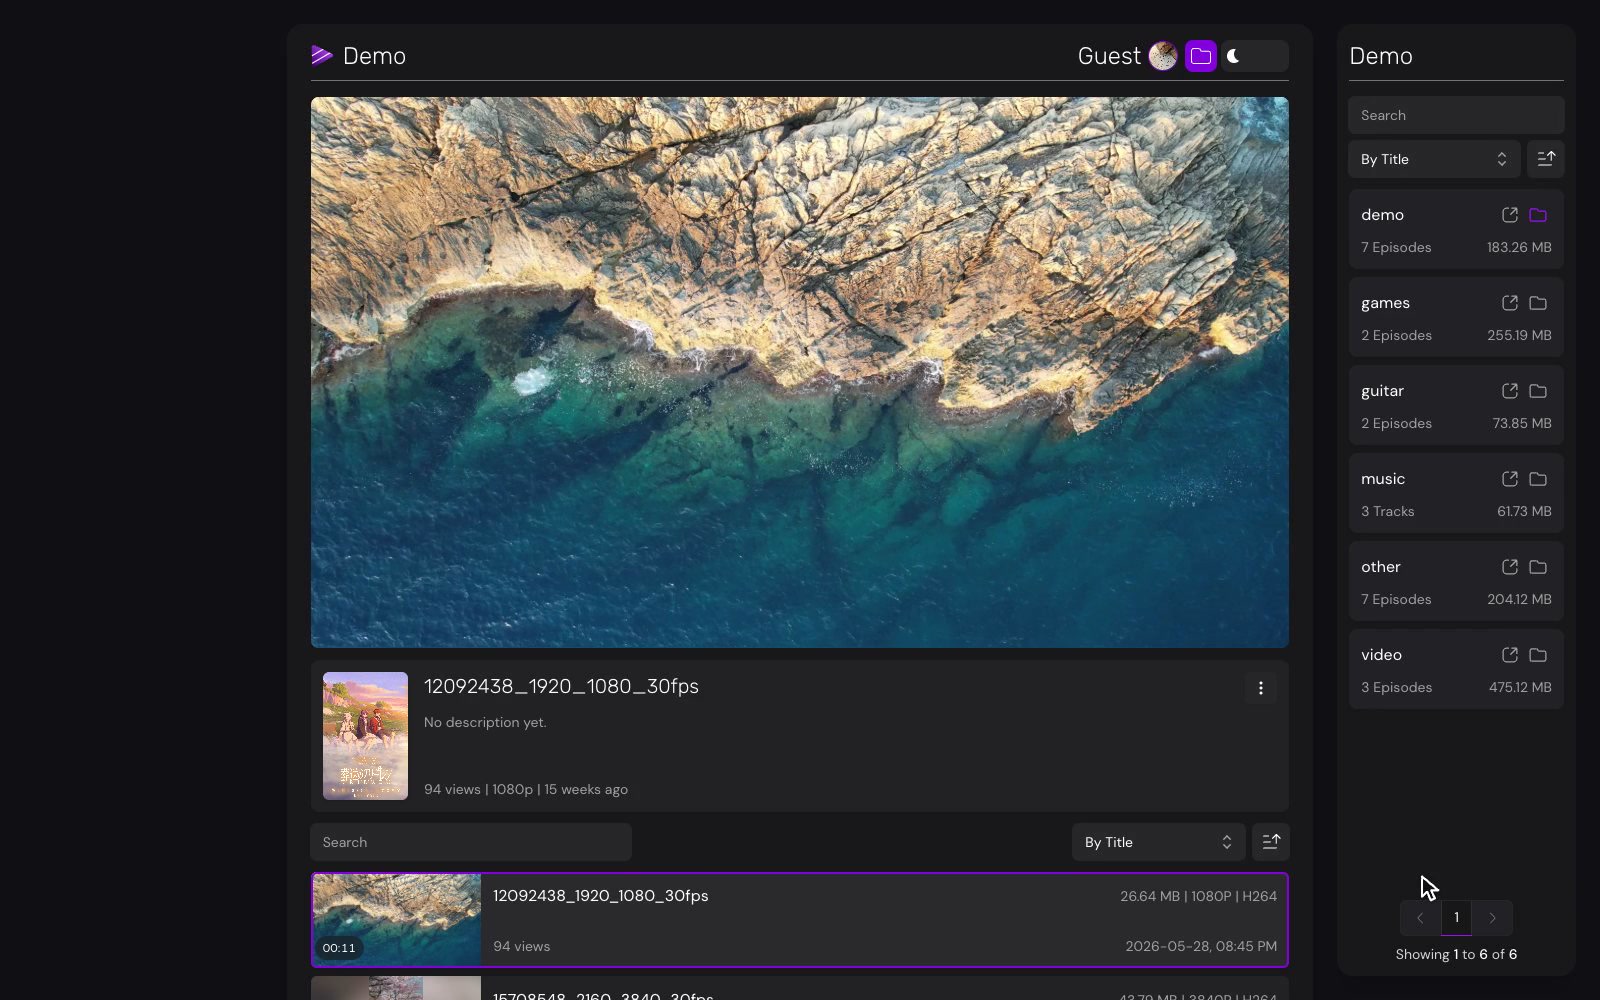Open the video options three-dot menu
The image size is (1600, 1000).
pyautogui.click(x=1261, y=688)
